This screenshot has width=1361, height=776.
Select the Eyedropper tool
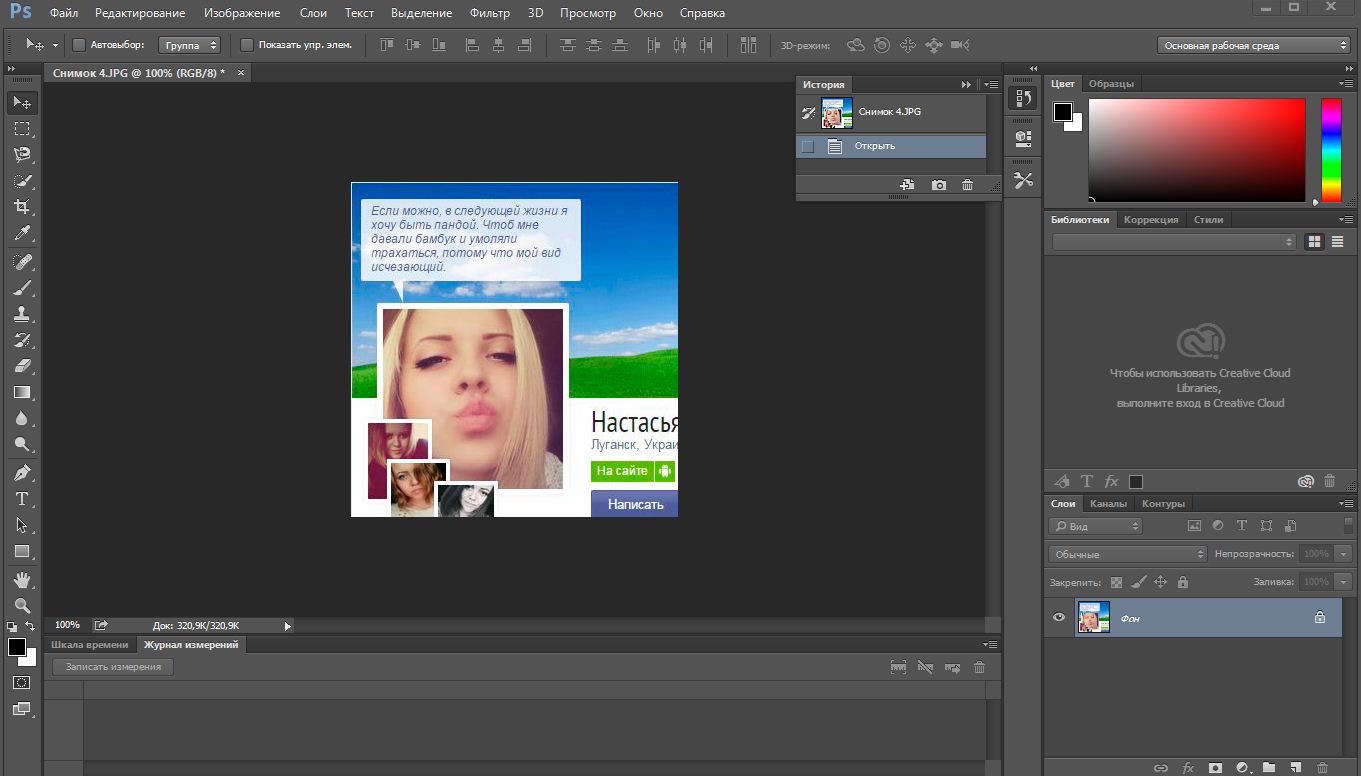coord(22,233)
